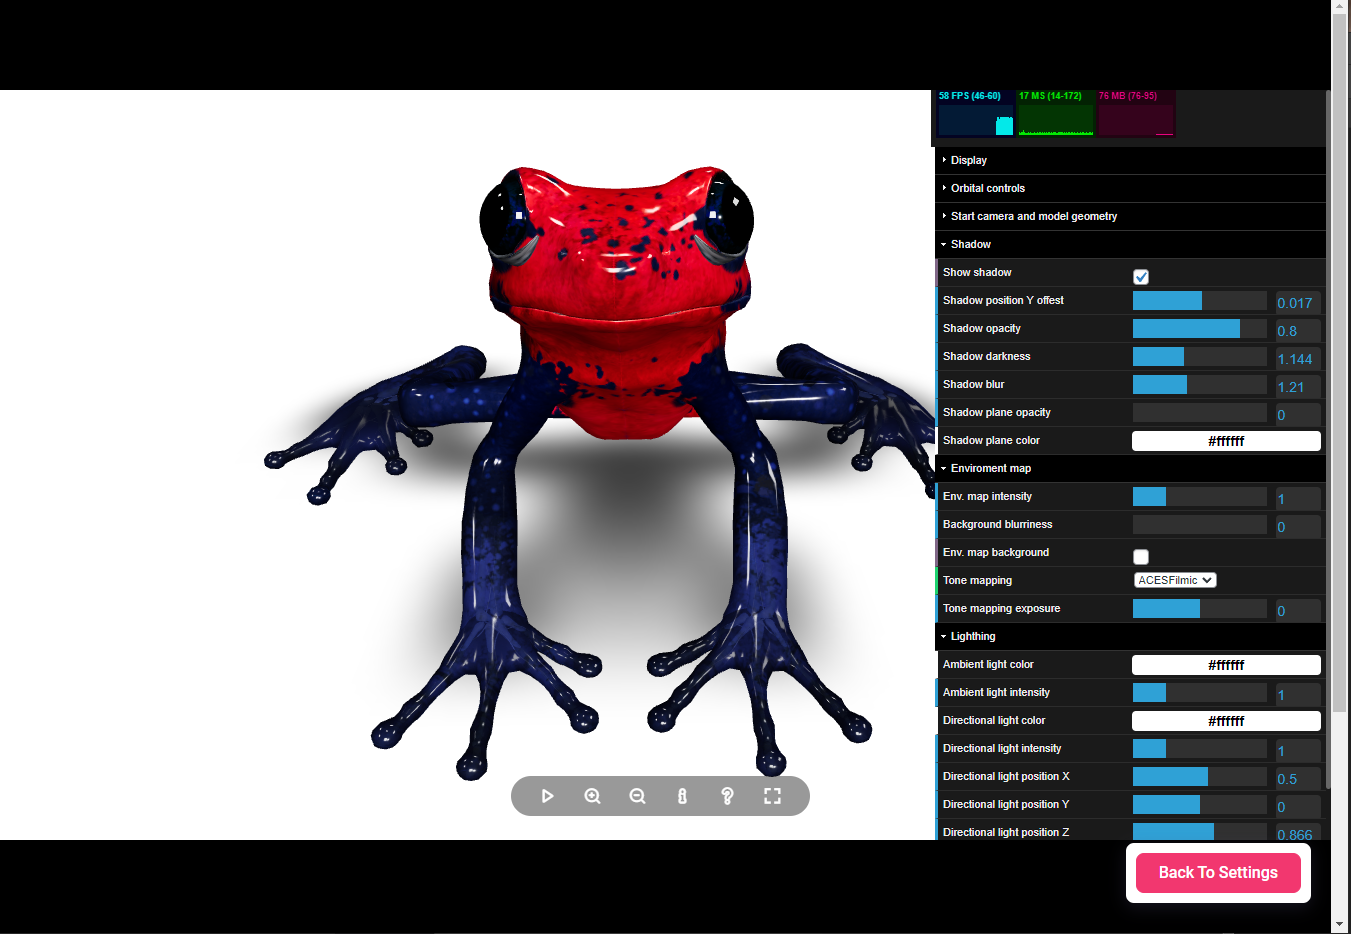Open the Tone mapping ACESFilmic dropdown
Viewport: 1351px width, 934px height.
pos(1175,580)
